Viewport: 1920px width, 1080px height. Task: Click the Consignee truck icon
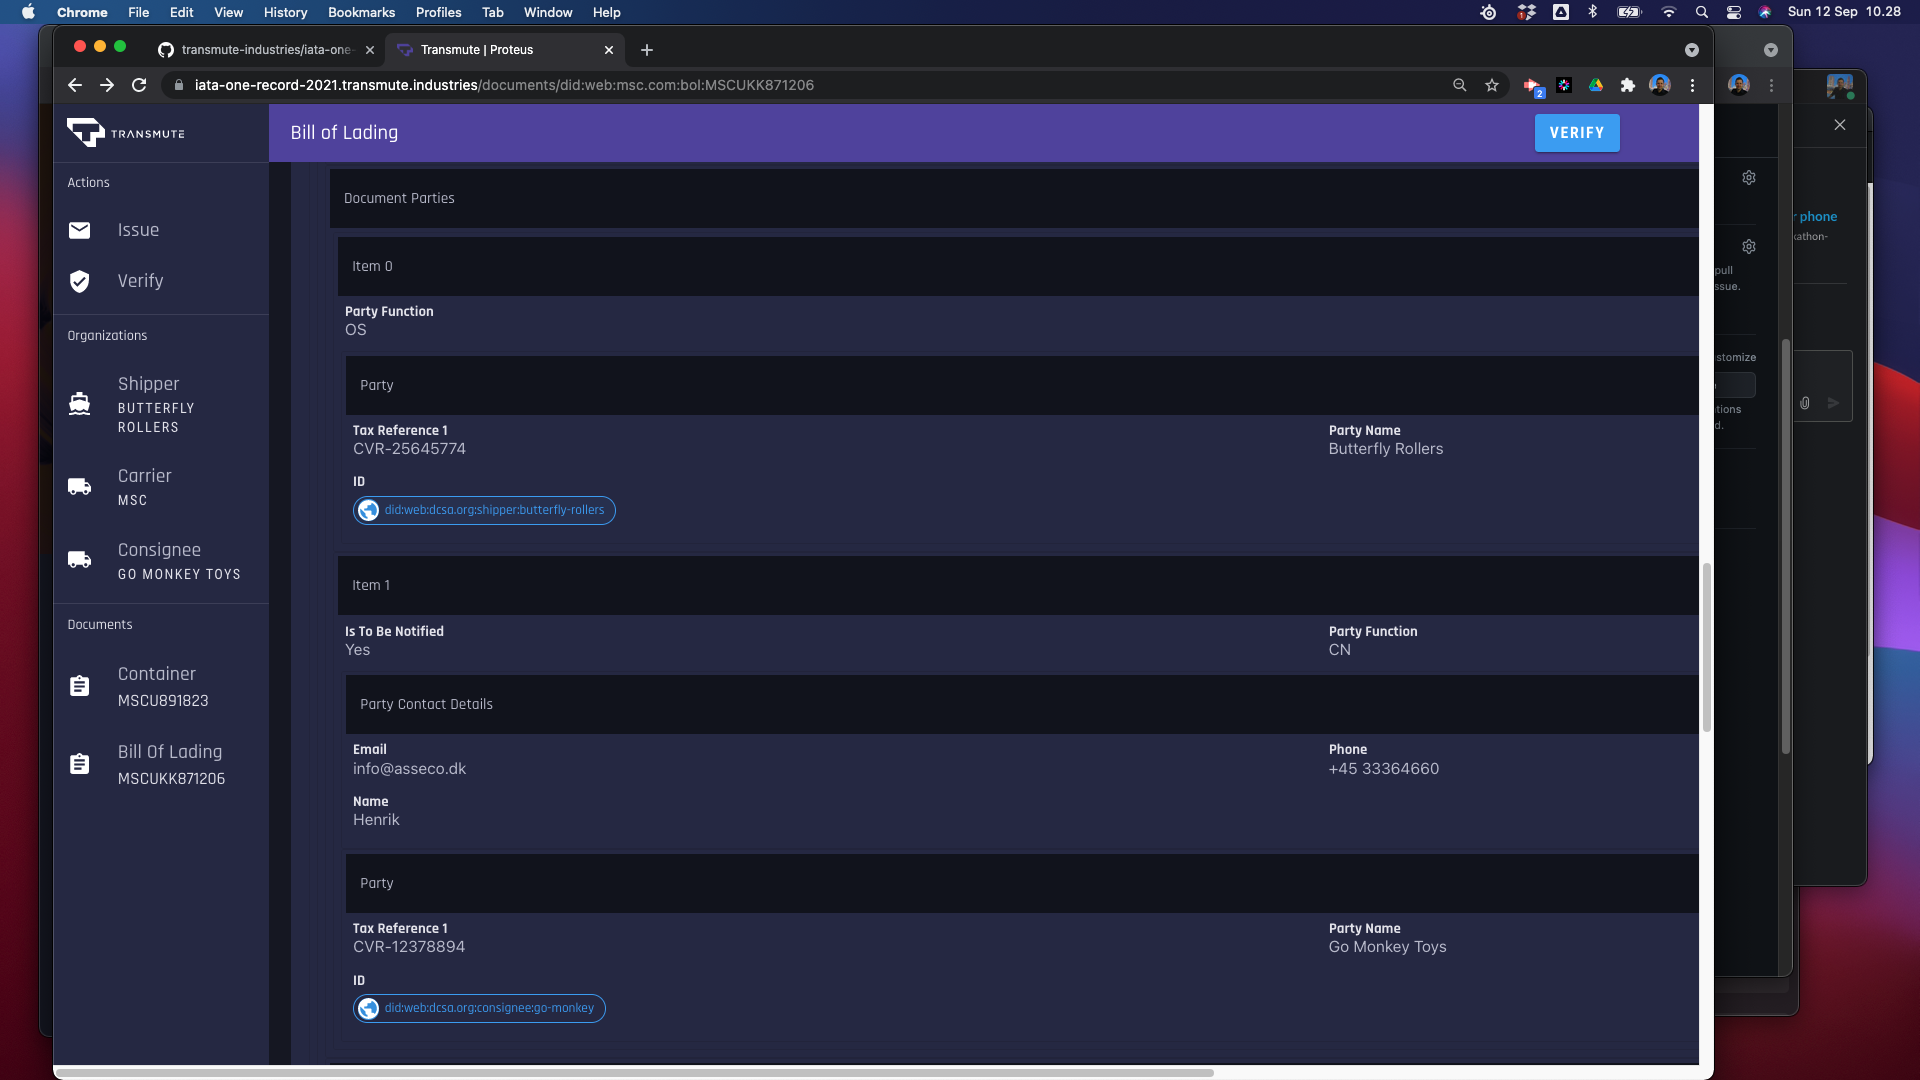tap(79, 560)
